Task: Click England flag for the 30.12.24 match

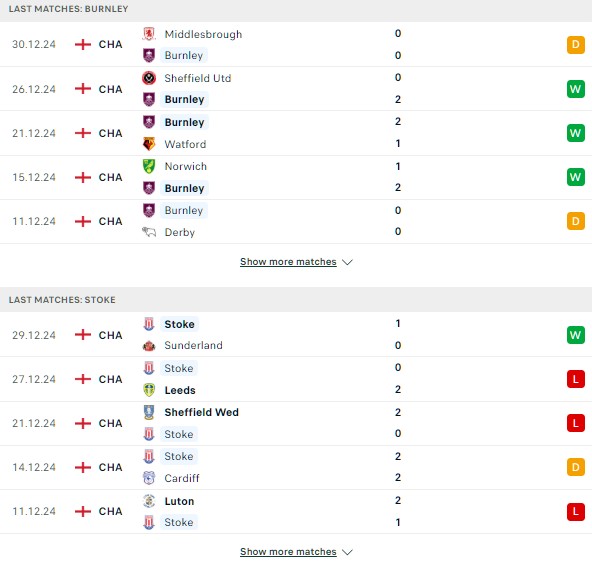Action: click(x=83, y=45)
